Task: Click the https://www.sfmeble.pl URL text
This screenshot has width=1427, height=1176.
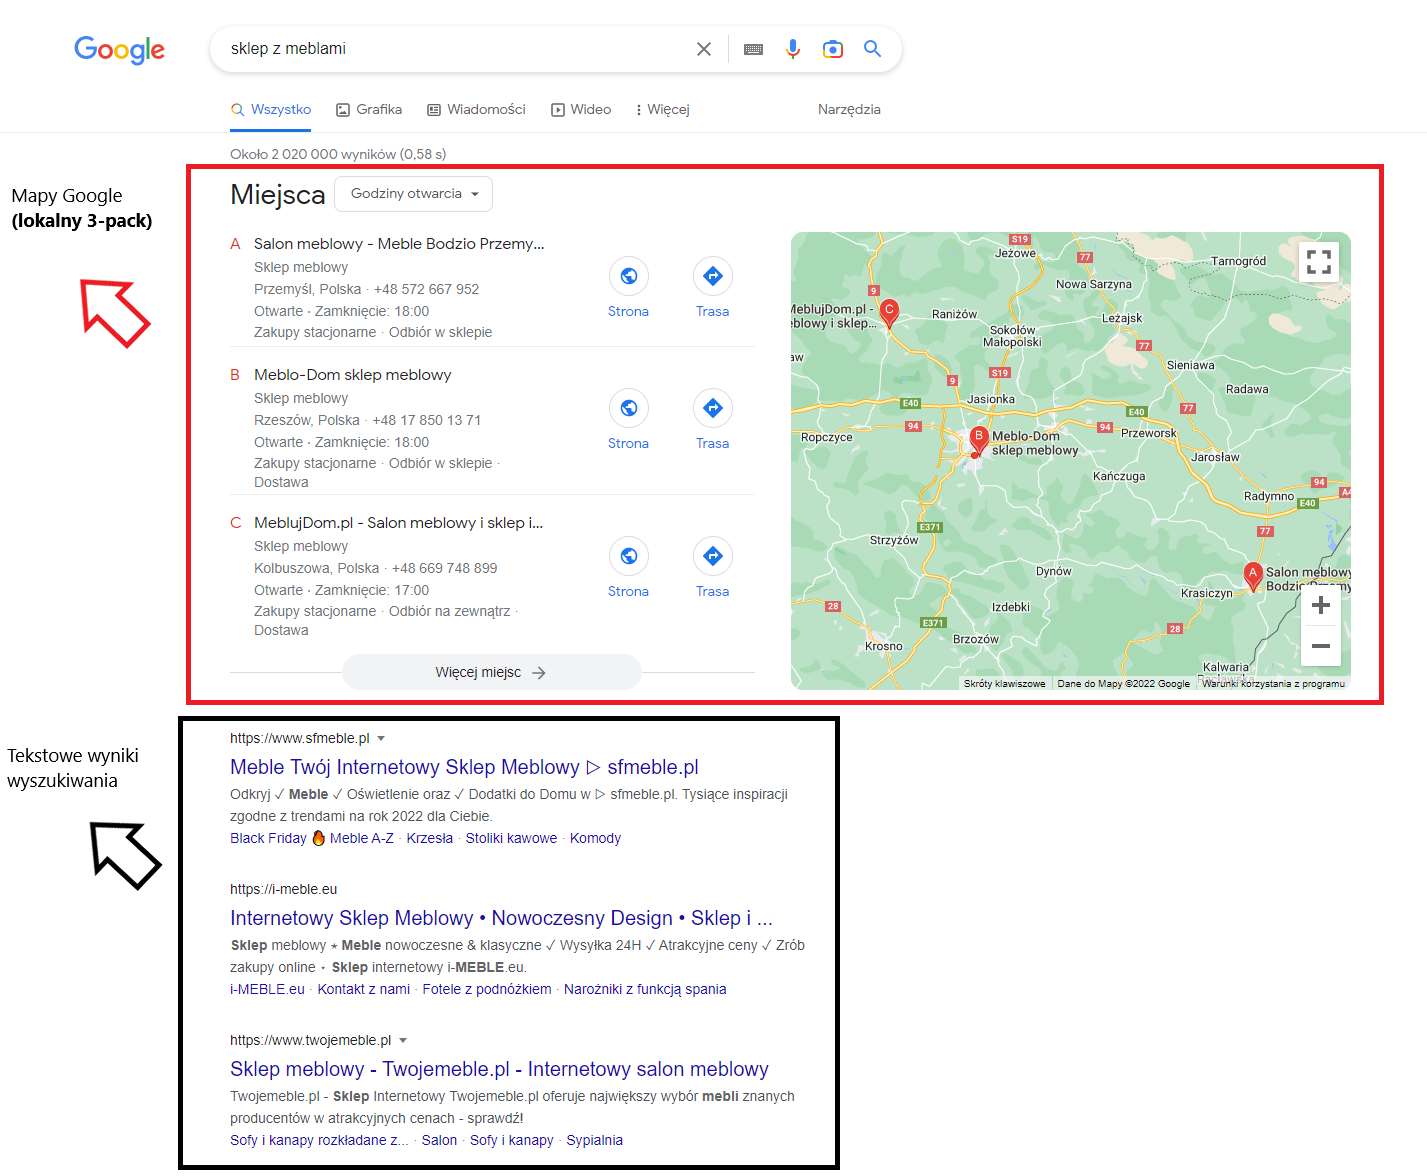Action: click(300, 739)
